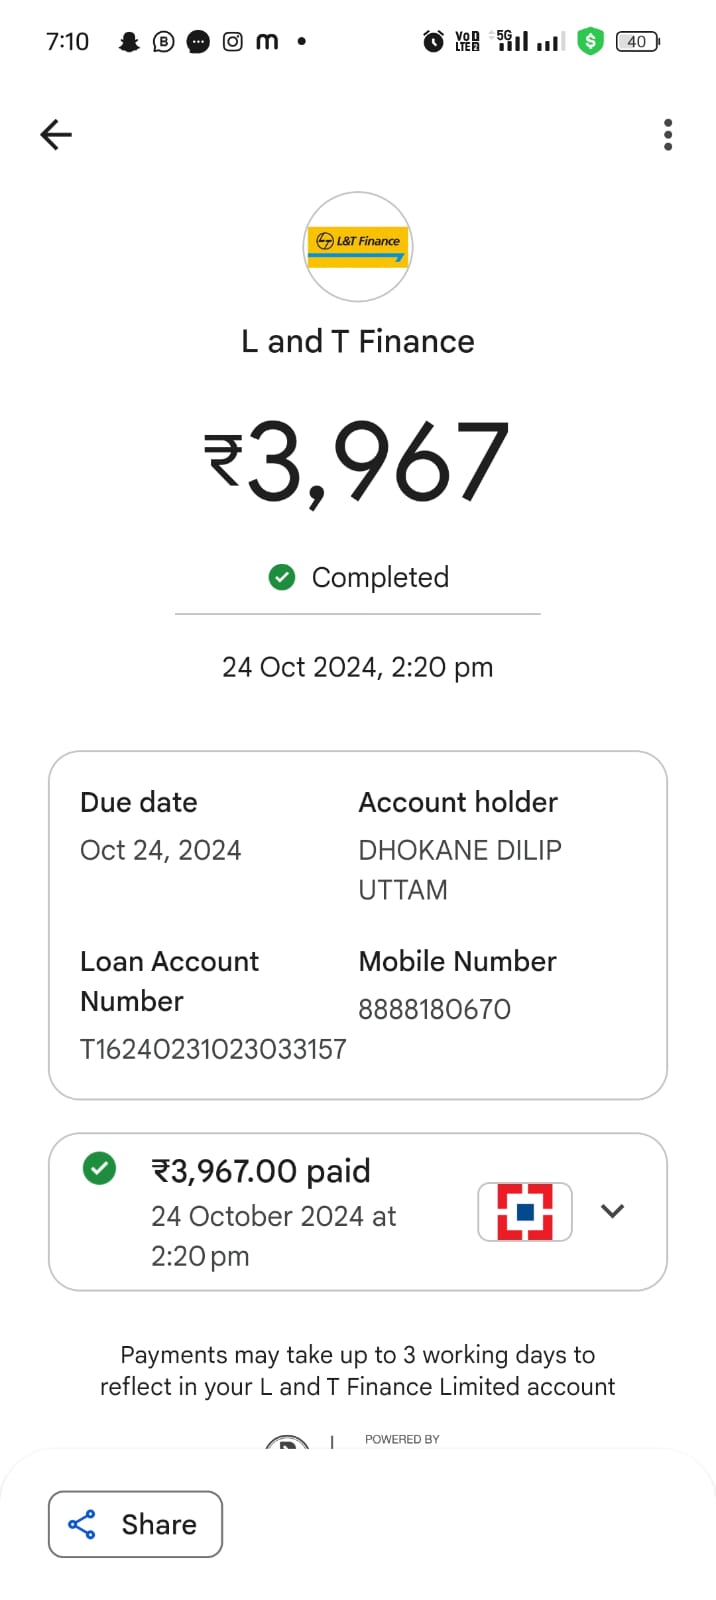Tap the account holder name DHOKANE DILIP UTTAM

pos(460,869)
